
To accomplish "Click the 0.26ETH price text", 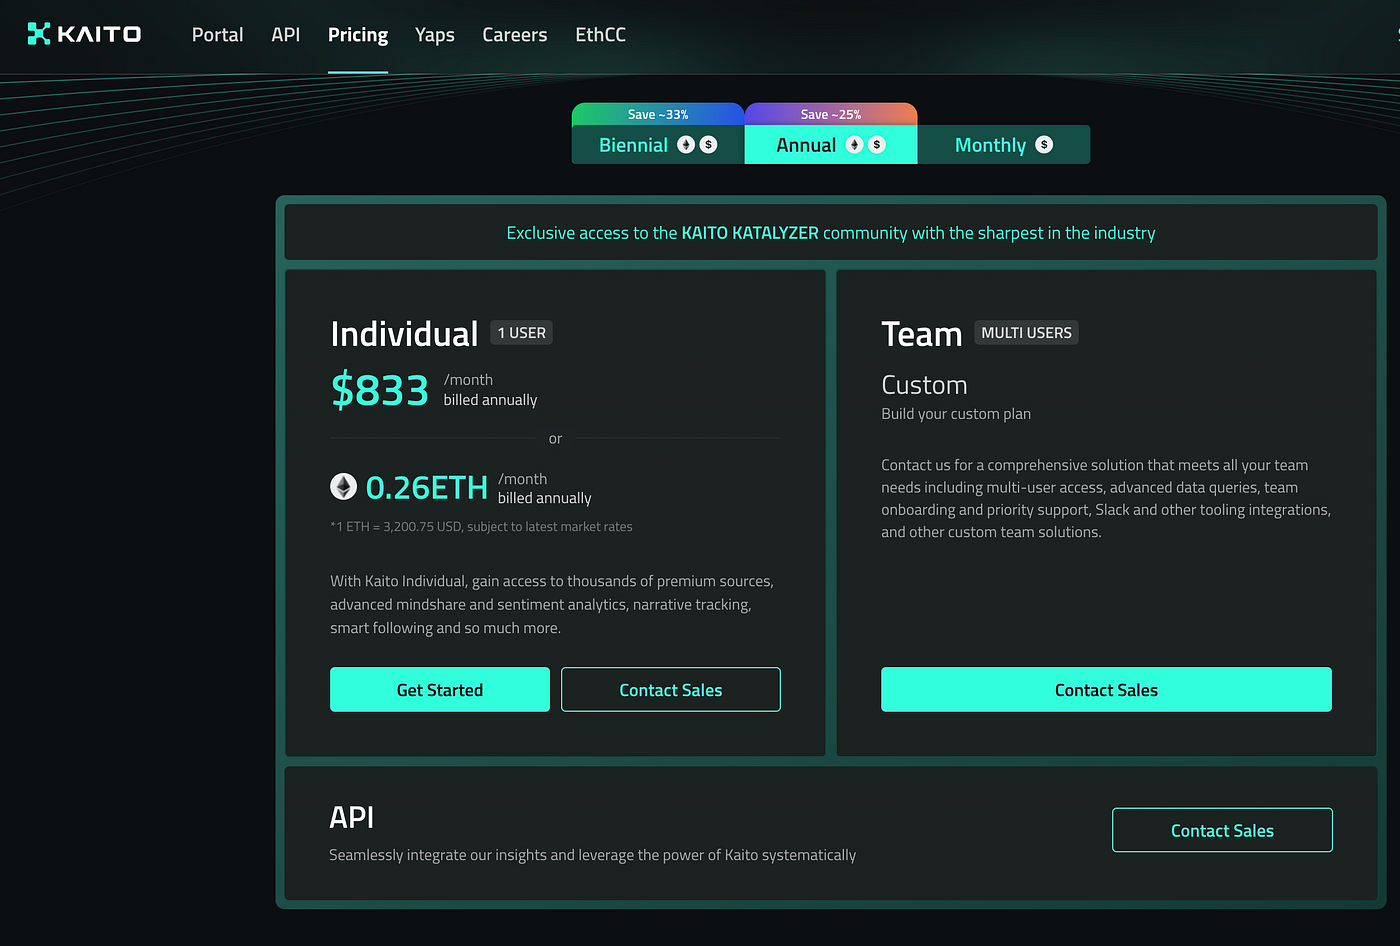I will 427,488.
